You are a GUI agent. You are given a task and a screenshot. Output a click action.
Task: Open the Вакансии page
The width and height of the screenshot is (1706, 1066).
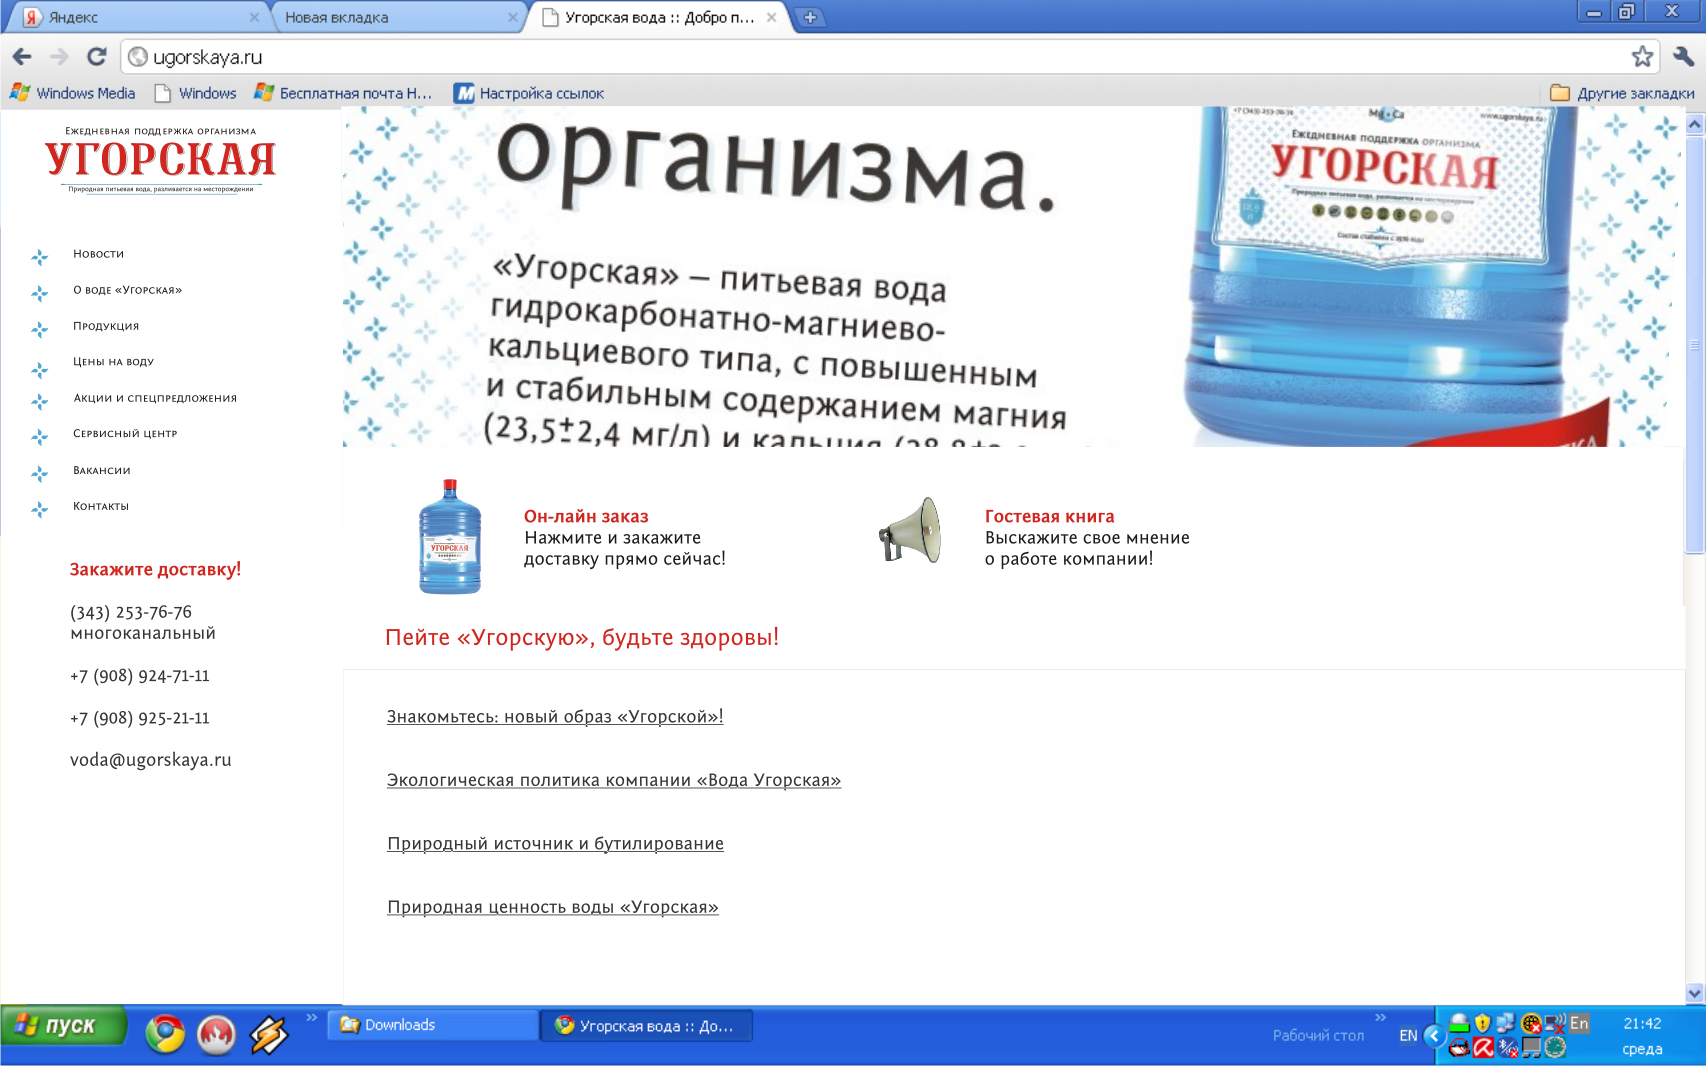pos(102,470)
